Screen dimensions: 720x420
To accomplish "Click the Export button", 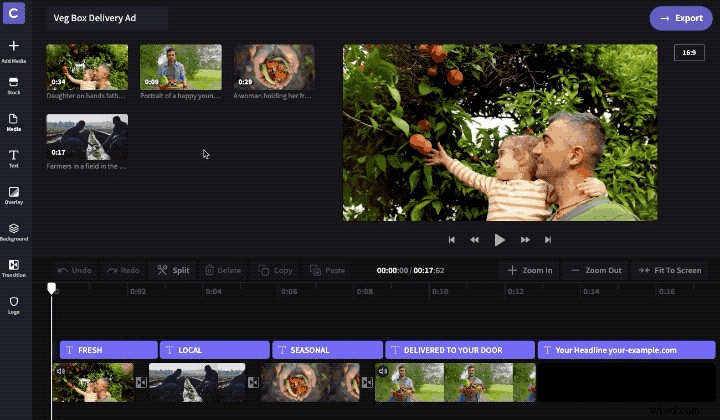I will pos(681,18).
